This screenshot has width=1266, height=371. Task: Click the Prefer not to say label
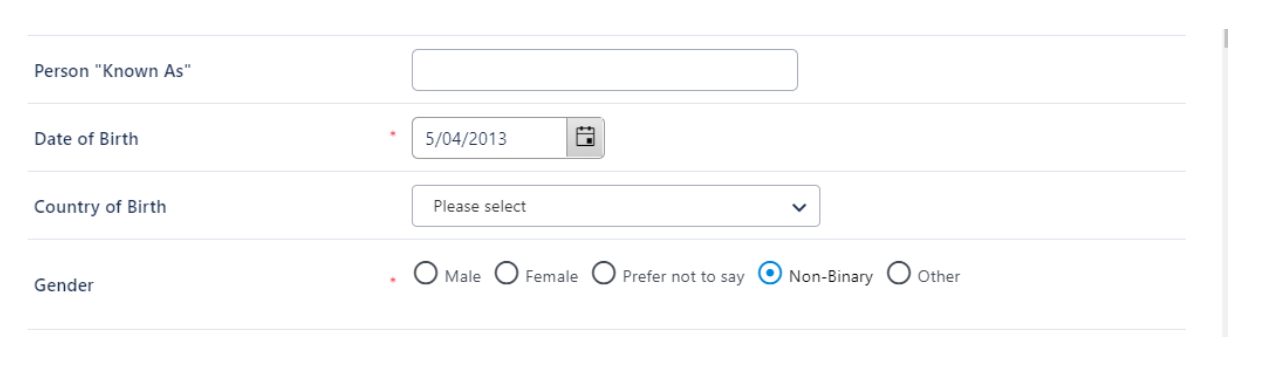click(683, 276)
